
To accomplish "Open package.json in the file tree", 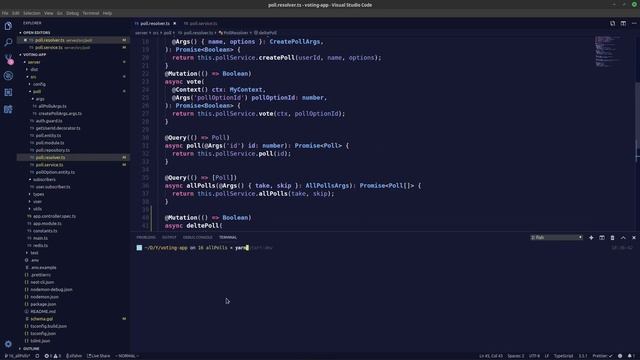I will pyautogui.click(x=43, y=304).
